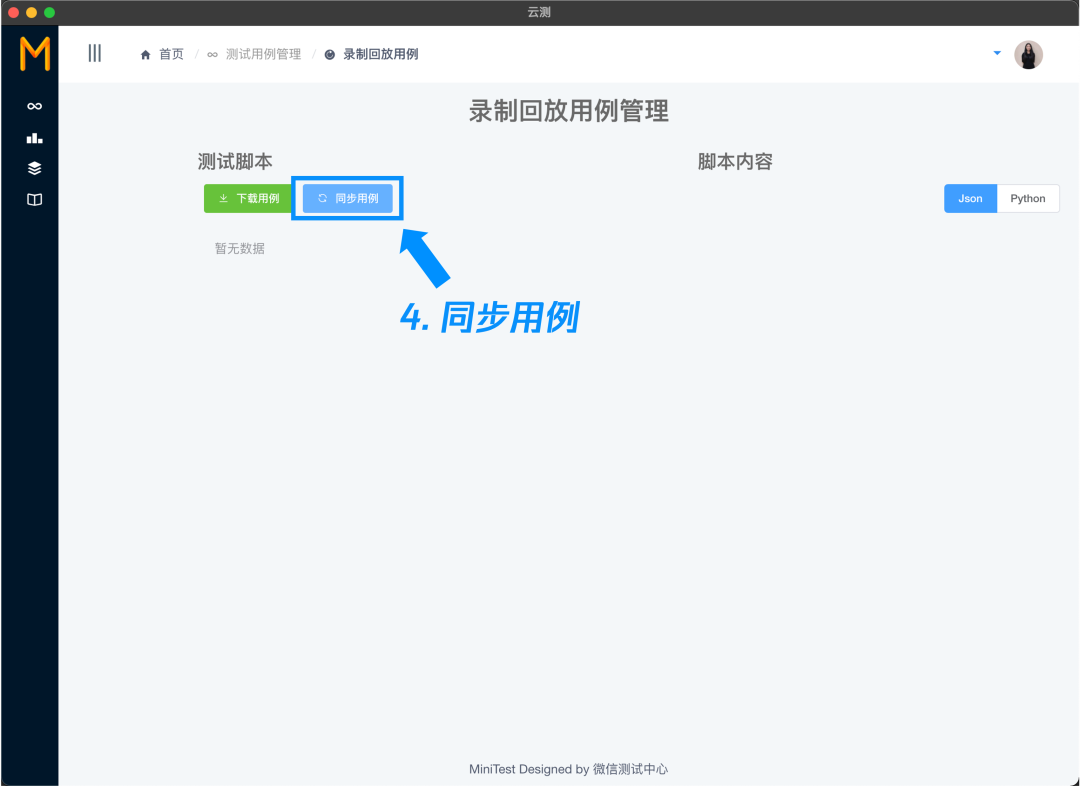Open the bar chart sidebar icon
Image resolution: width=1080 pixels, height=786 pixels.
(x=34, y=138)
